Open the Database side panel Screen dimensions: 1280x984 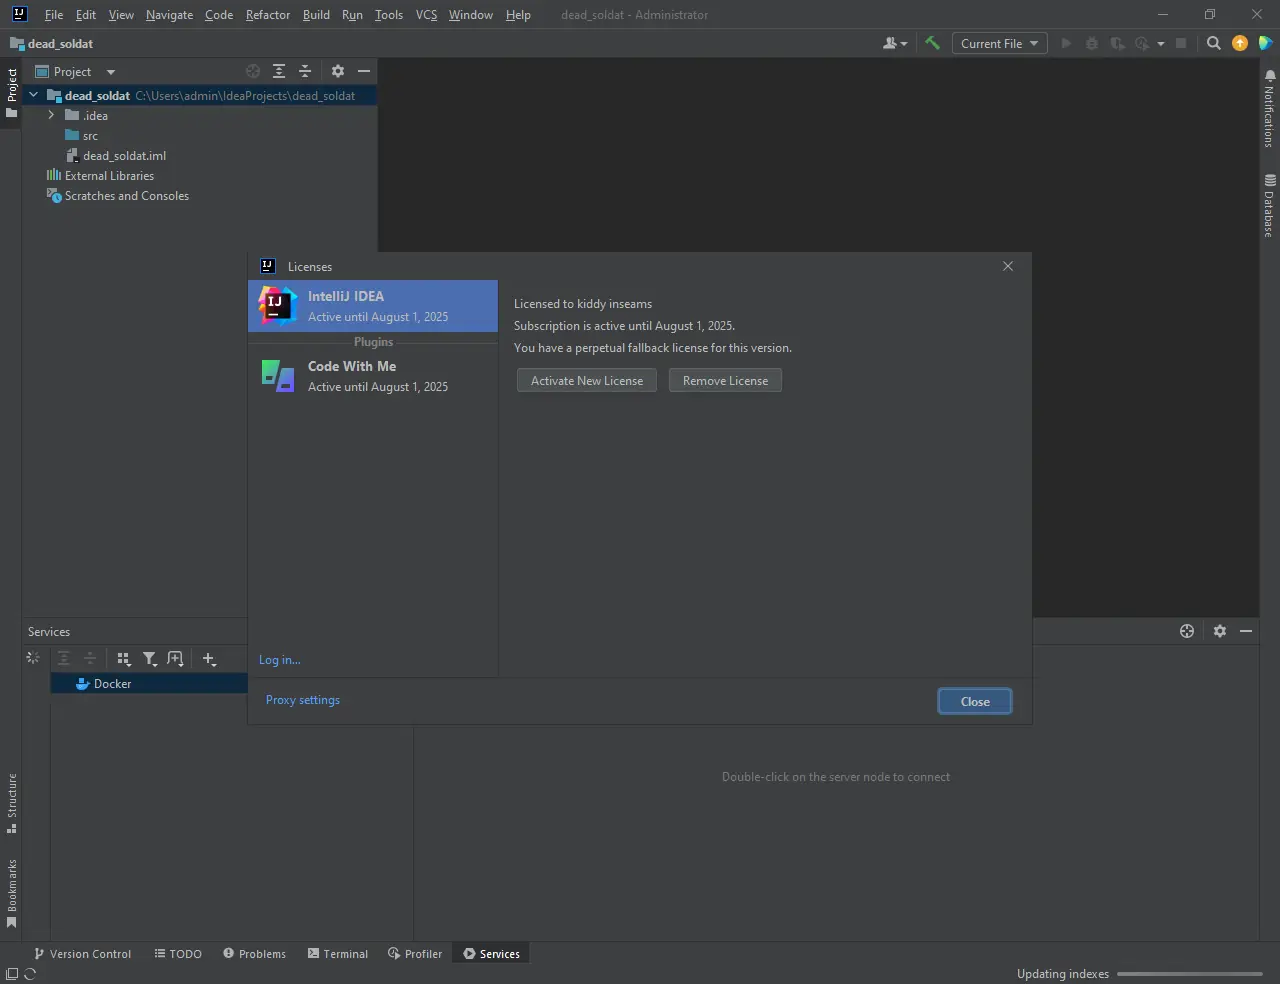pos(1269,205)
